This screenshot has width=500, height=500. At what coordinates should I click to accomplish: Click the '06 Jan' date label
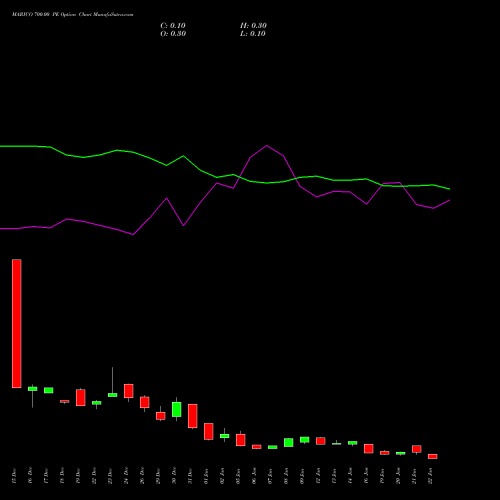click(x=254, y=476)
